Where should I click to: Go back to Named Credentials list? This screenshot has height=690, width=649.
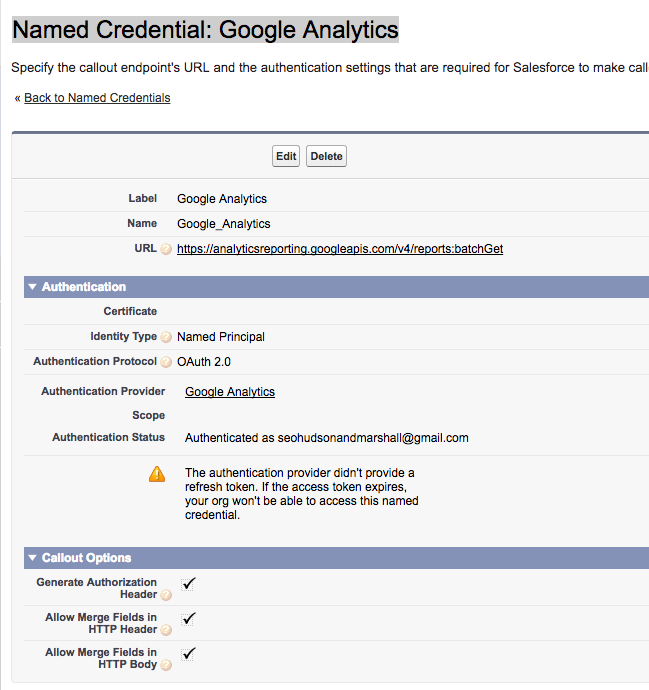click(x=97, y=98)
